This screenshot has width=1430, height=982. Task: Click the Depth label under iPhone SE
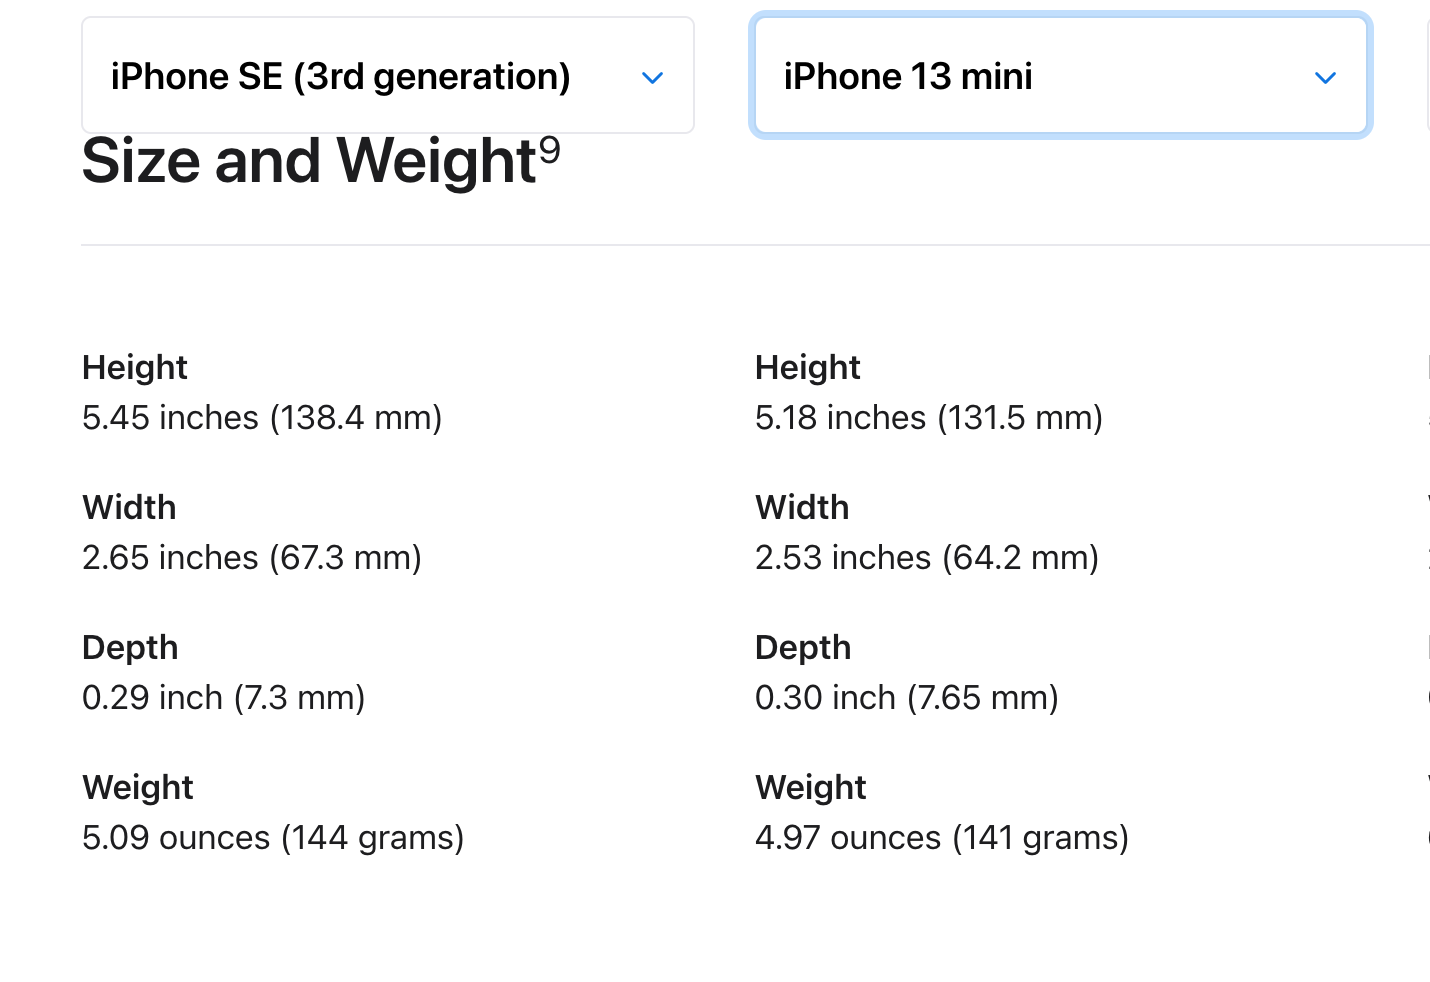click(x=130, y=648)
